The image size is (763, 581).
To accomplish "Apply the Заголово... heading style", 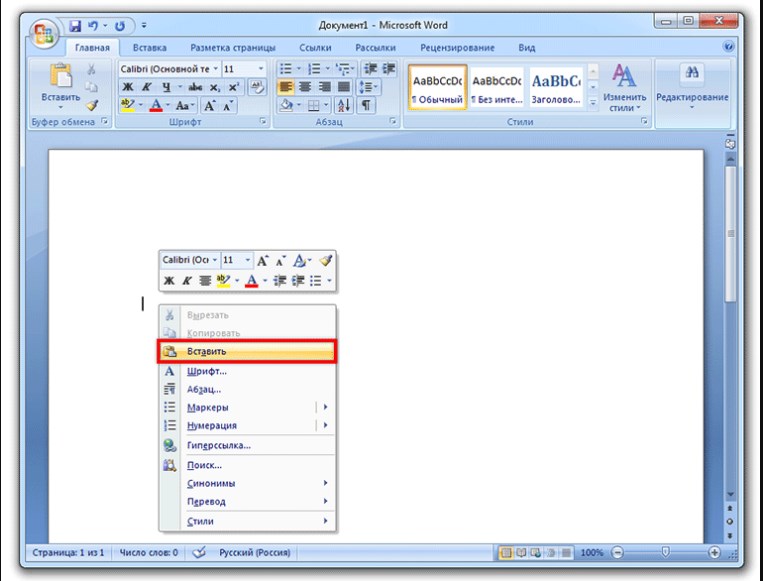I will (556, 87).
